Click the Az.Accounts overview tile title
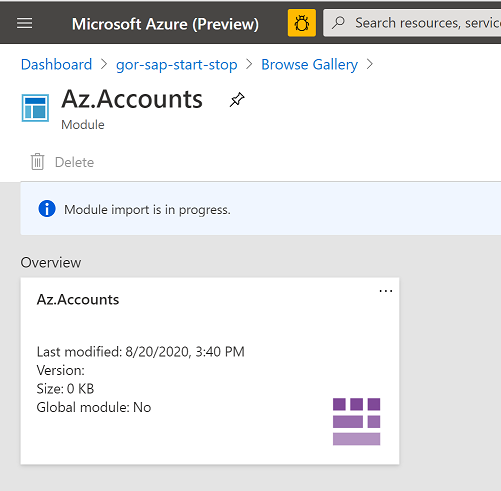The image size is (501, 491). point(78,299)
